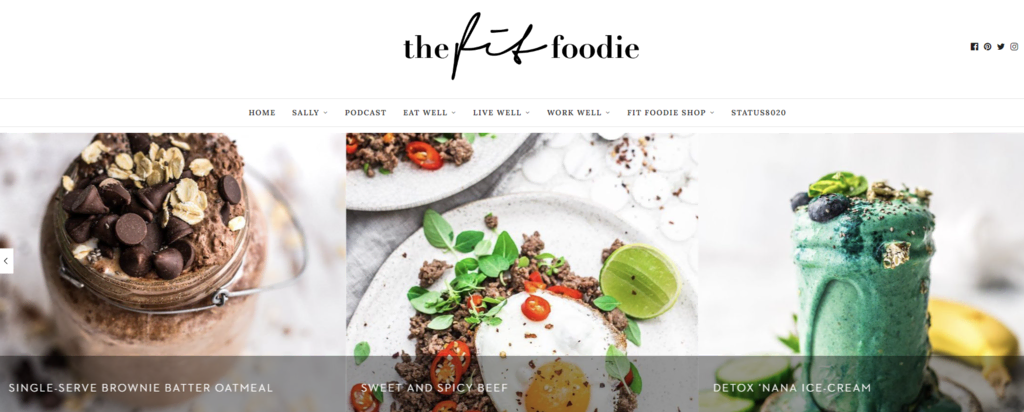The image size is (1024, 412).
Task: Expand the Live Well dropdown arrow
Action: [528, 113]
